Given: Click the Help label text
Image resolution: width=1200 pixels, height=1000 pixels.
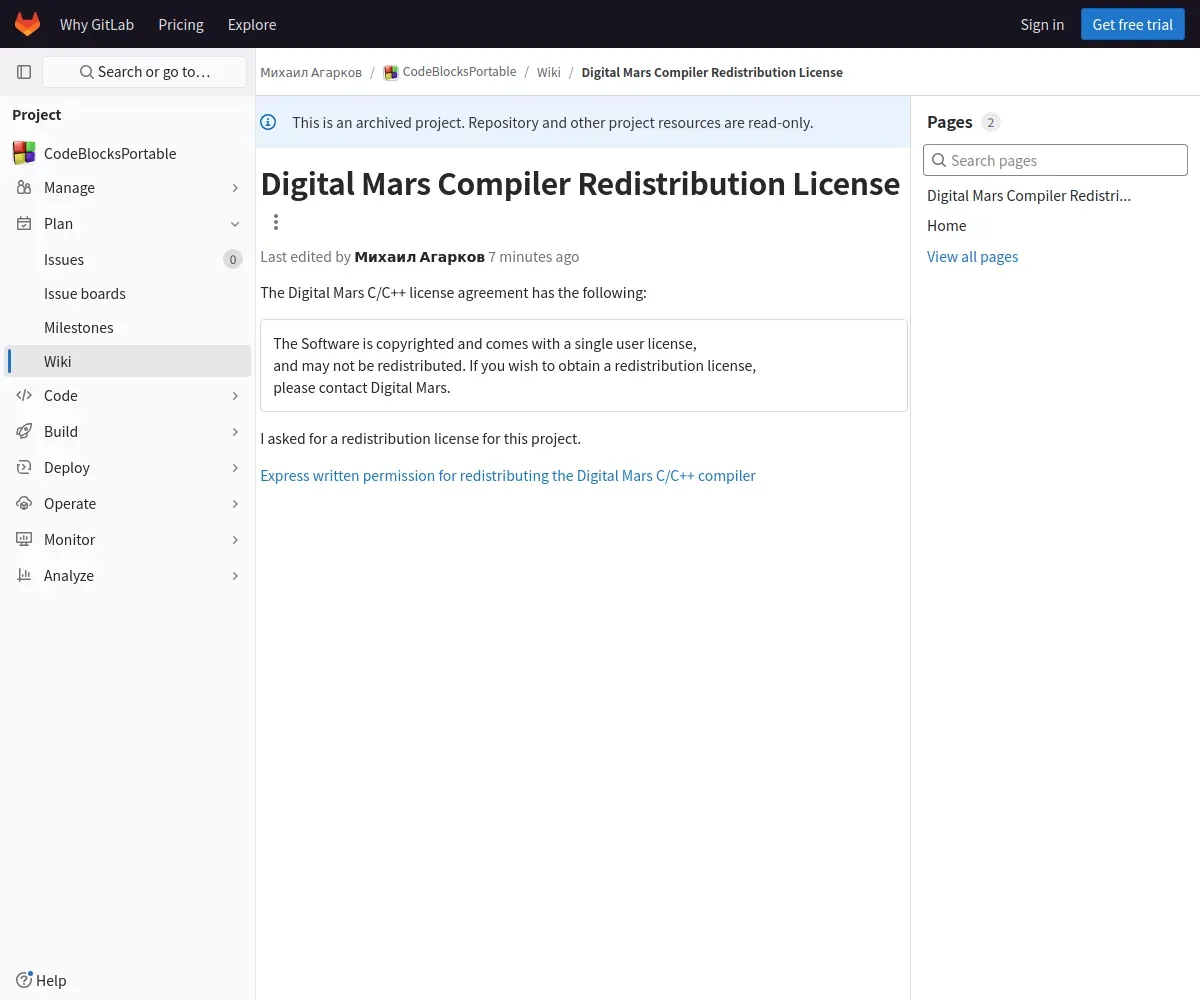Looking at the screenshot, I should click(51, 980).
